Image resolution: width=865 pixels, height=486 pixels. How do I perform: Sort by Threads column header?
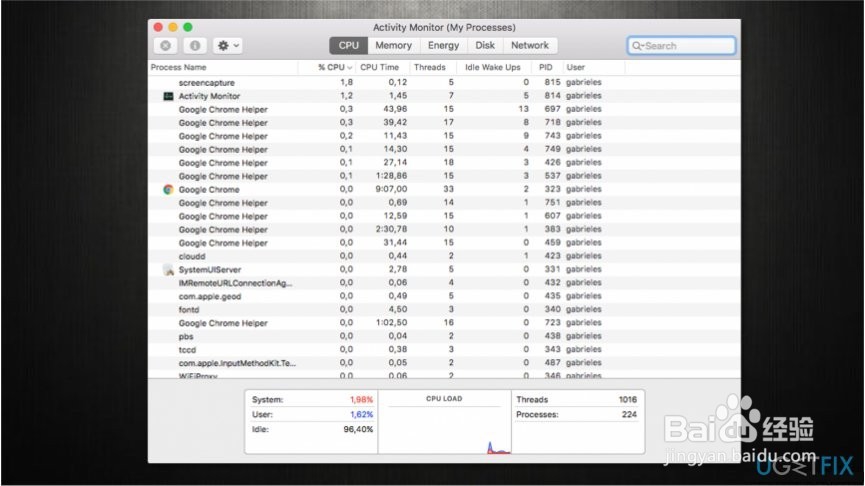[x=432, y=67]
